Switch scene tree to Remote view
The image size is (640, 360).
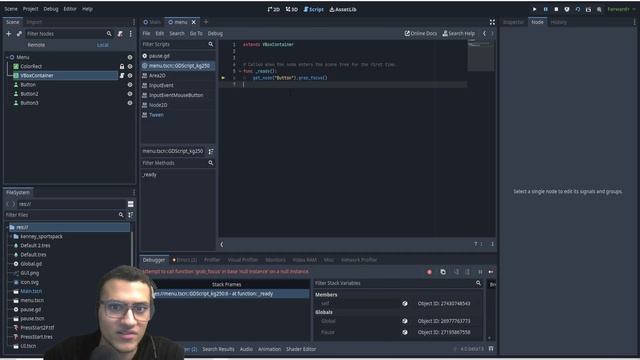pyautogui.click(x=36, y=45)
